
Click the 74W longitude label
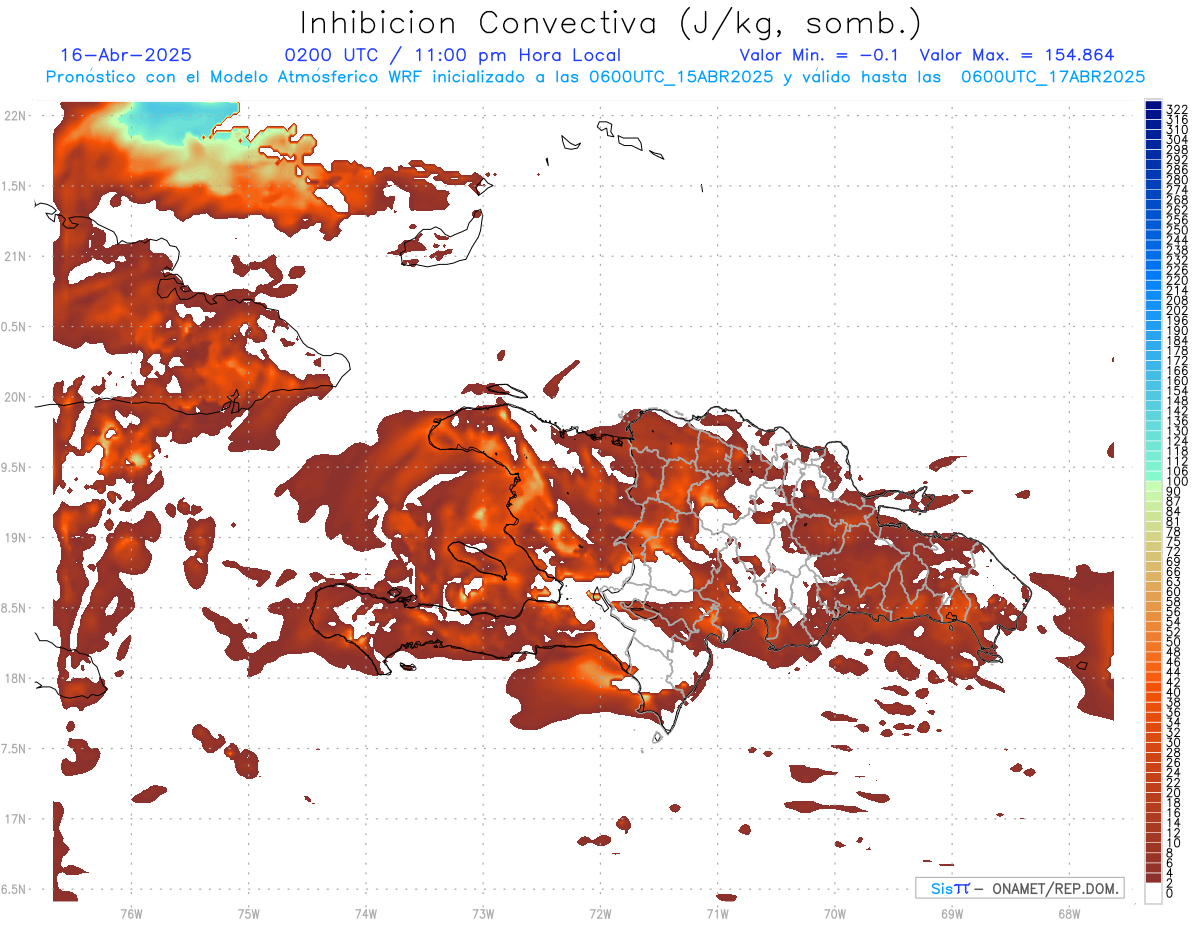point(365,913)
